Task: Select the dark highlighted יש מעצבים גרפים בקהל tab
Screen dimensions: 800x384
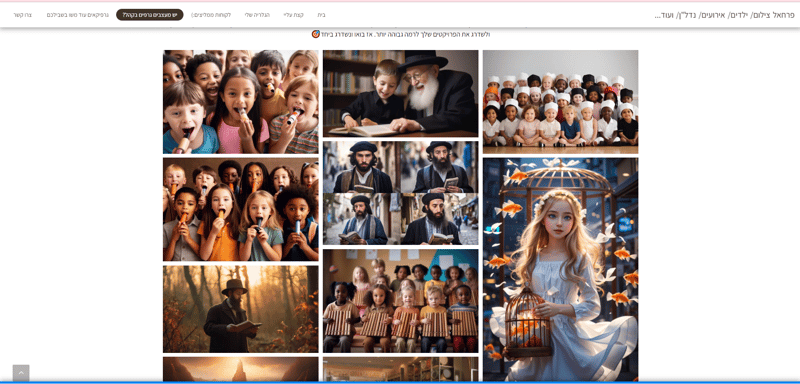Action: coord(149,15)
